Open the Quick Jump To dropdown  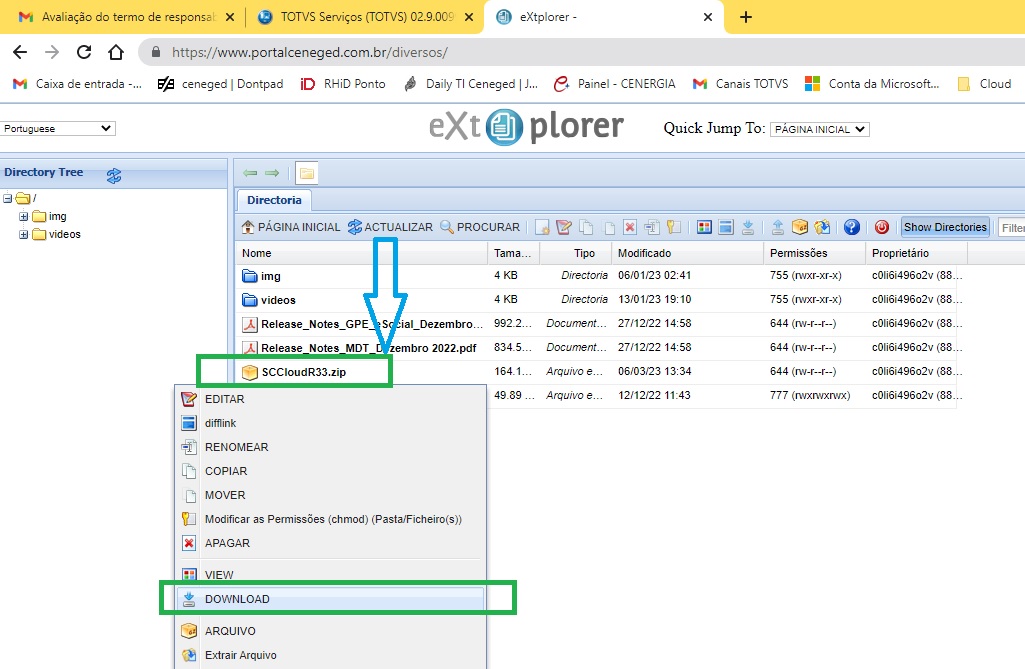tap(819, 129)
